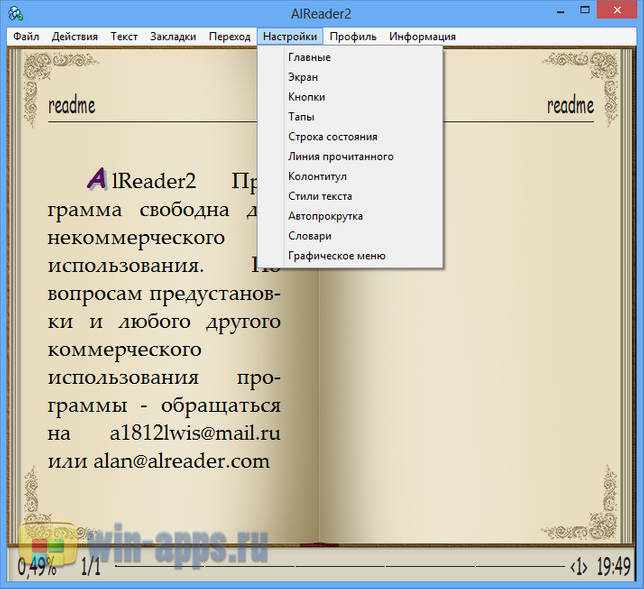The height and width of the screenshot is (589, 644).
Task: Open Колонтитул settings
Action: (350, 176)
